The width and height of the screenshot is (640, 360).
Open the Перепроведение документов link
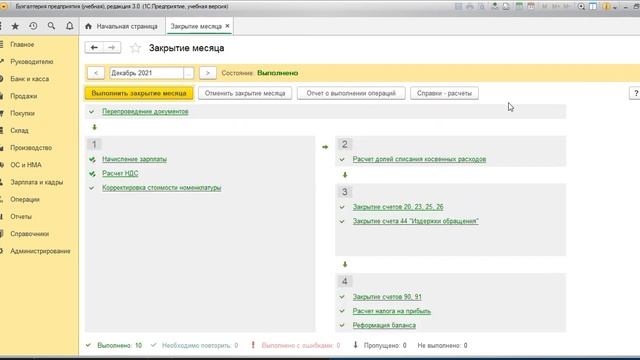coord(145,111)
